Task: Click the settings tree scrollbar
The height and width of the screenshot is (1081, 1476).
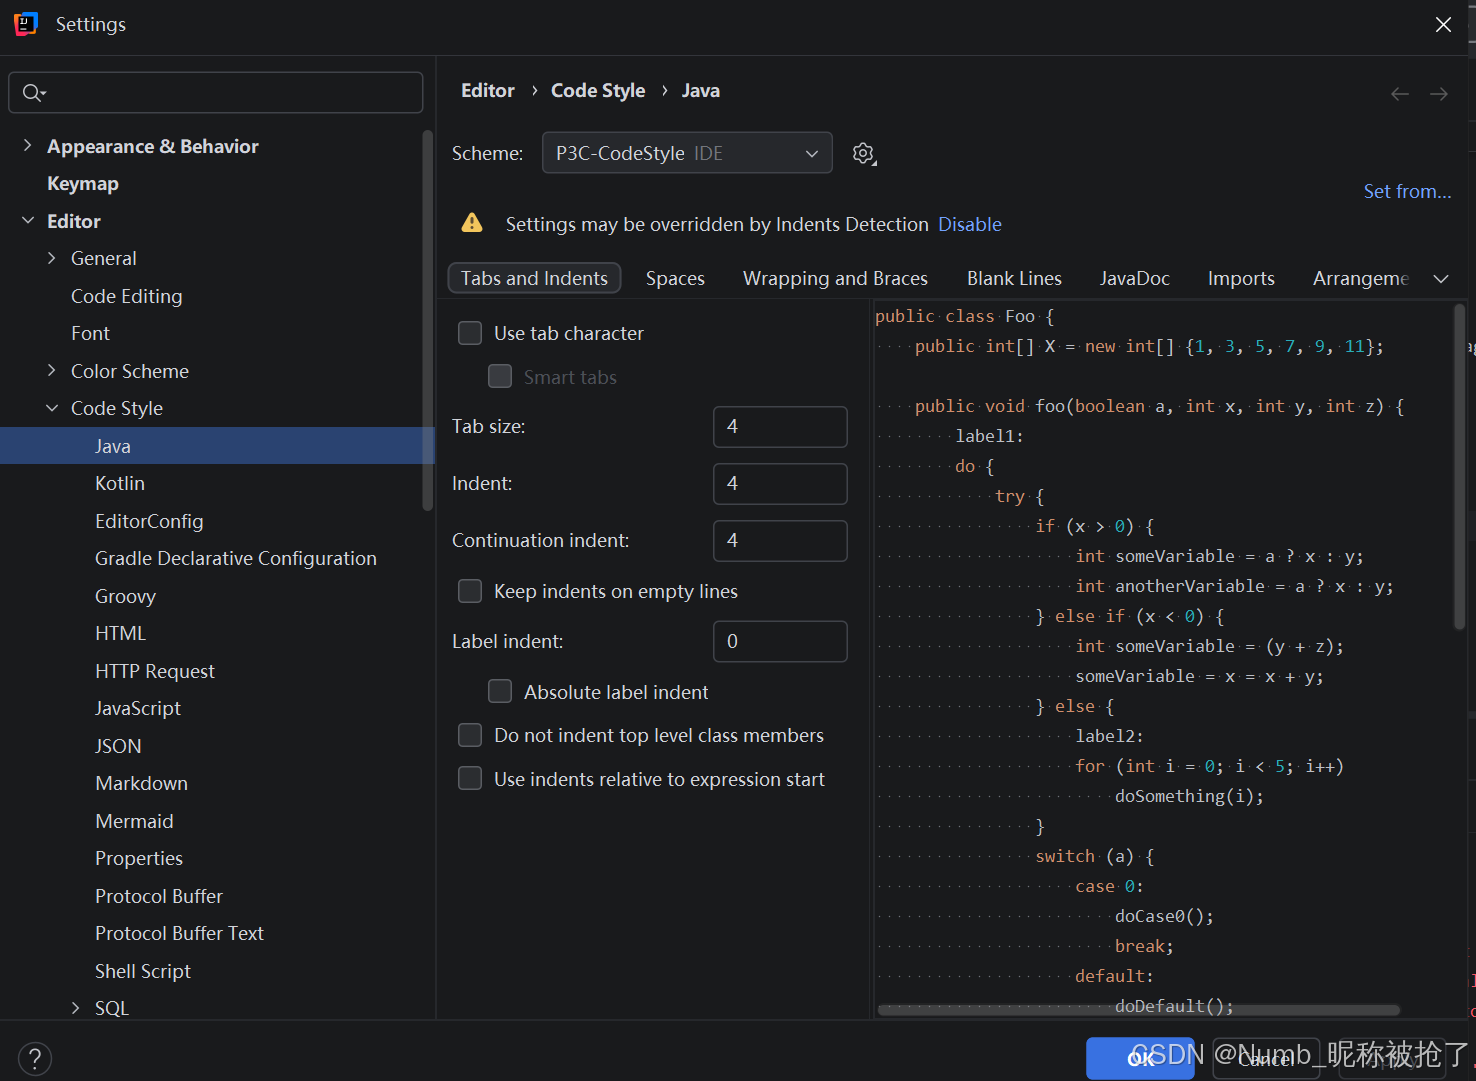Action: (428, 320)
